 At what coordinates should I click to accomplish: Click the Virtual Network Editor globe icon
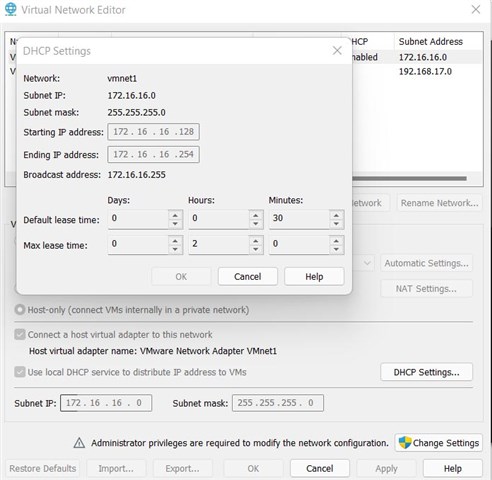pos(11,9)
